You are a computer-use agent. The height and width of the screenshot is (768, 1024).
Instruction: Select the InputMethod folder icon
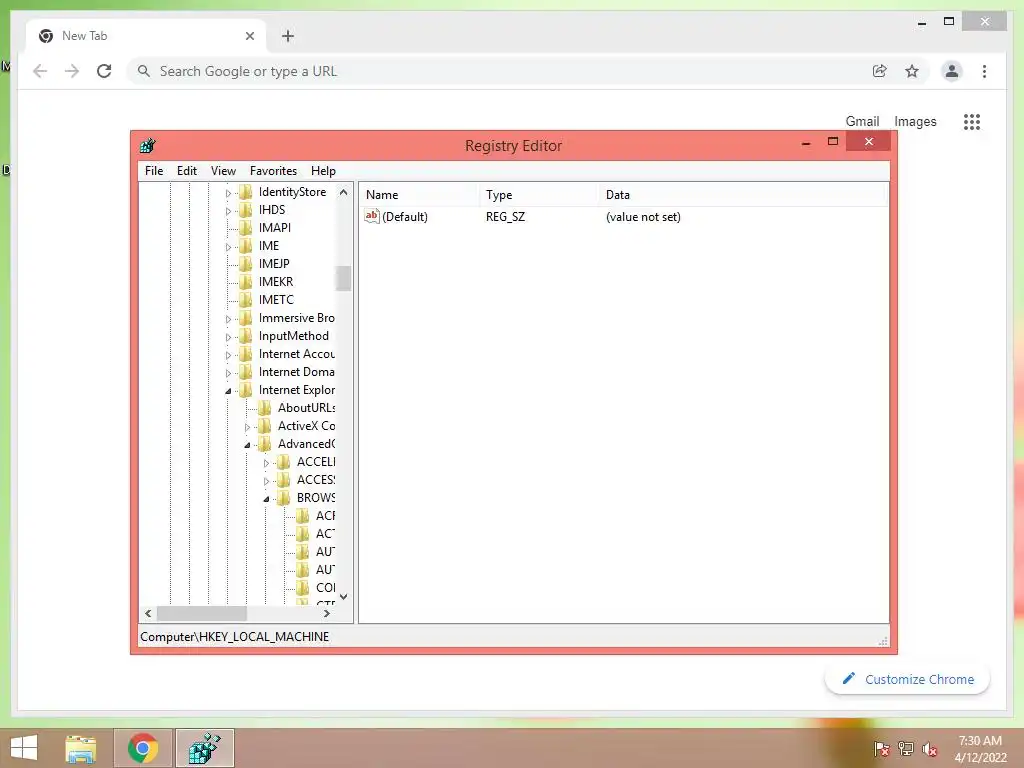pyautogui.click(x=246, y=336)
